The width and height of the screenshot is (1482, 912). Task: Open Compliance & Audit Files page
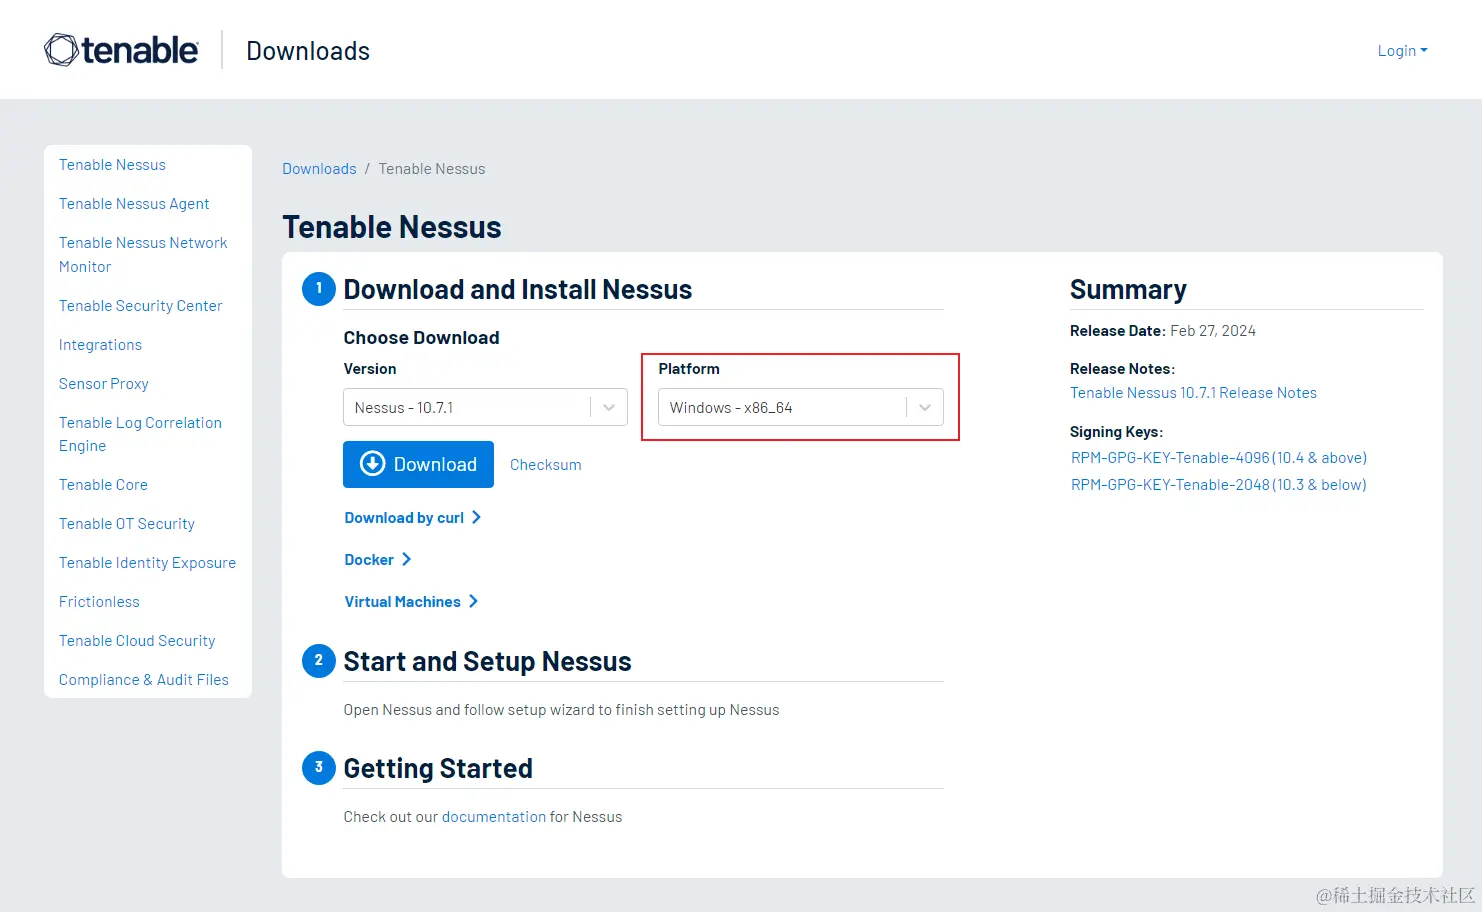144,680
